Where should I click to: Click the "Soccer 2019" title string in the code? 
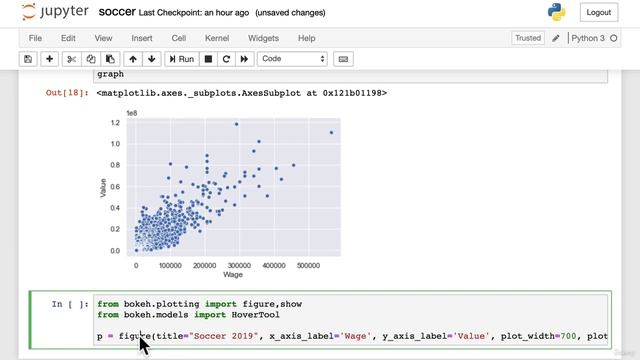tap(224, 336)
